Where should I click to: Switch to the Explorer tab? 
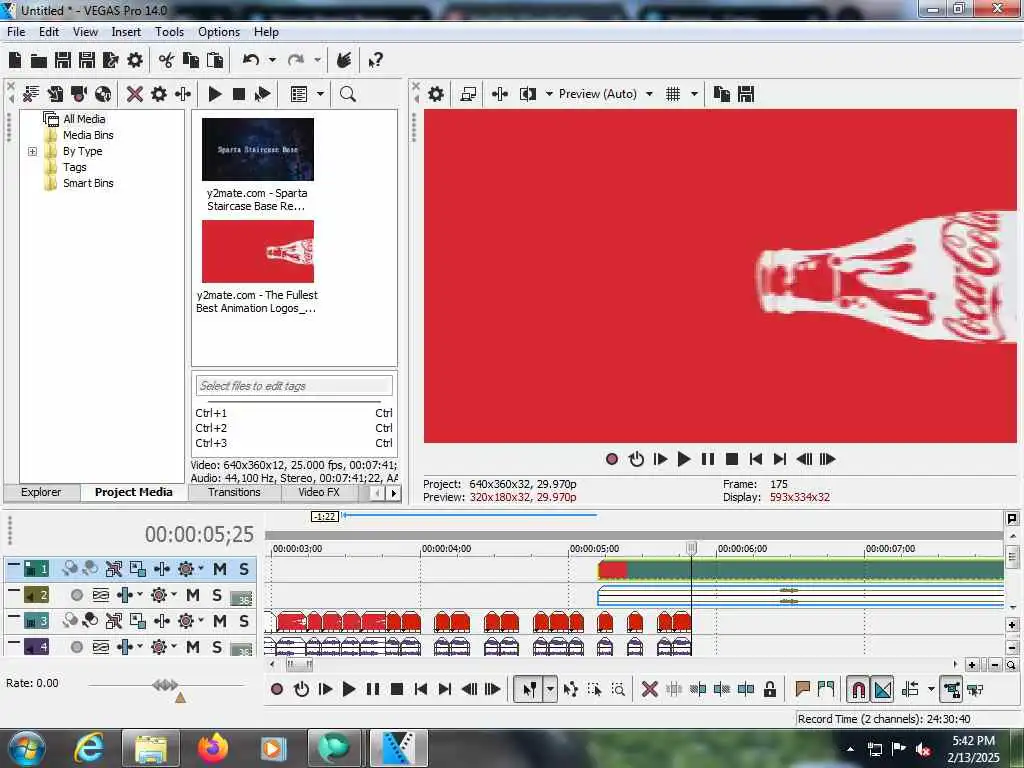[x=40, y=492]
